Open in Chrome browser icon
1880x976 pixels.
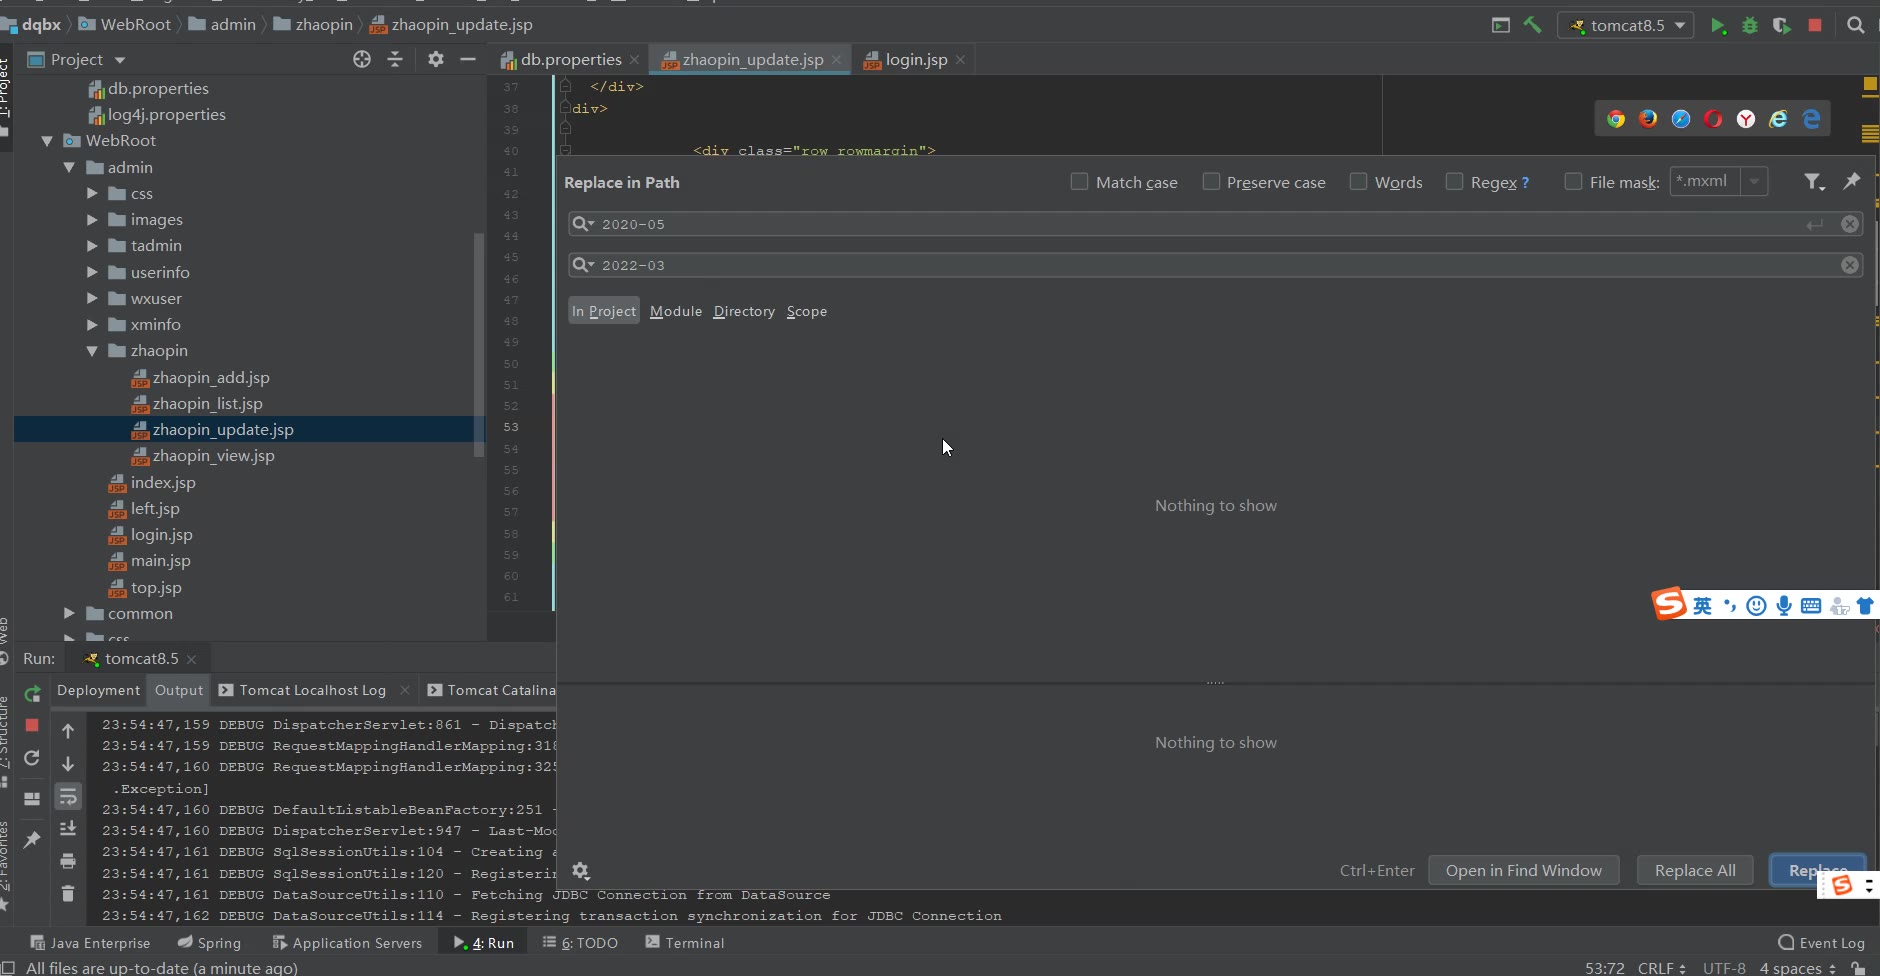click(x=1616, y=119)
